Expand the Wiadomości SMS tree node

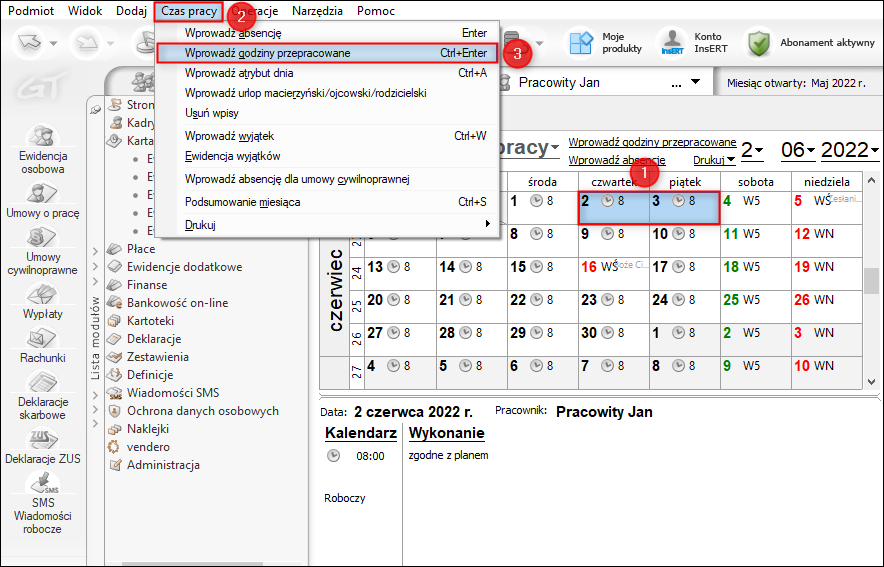point(95,394)
